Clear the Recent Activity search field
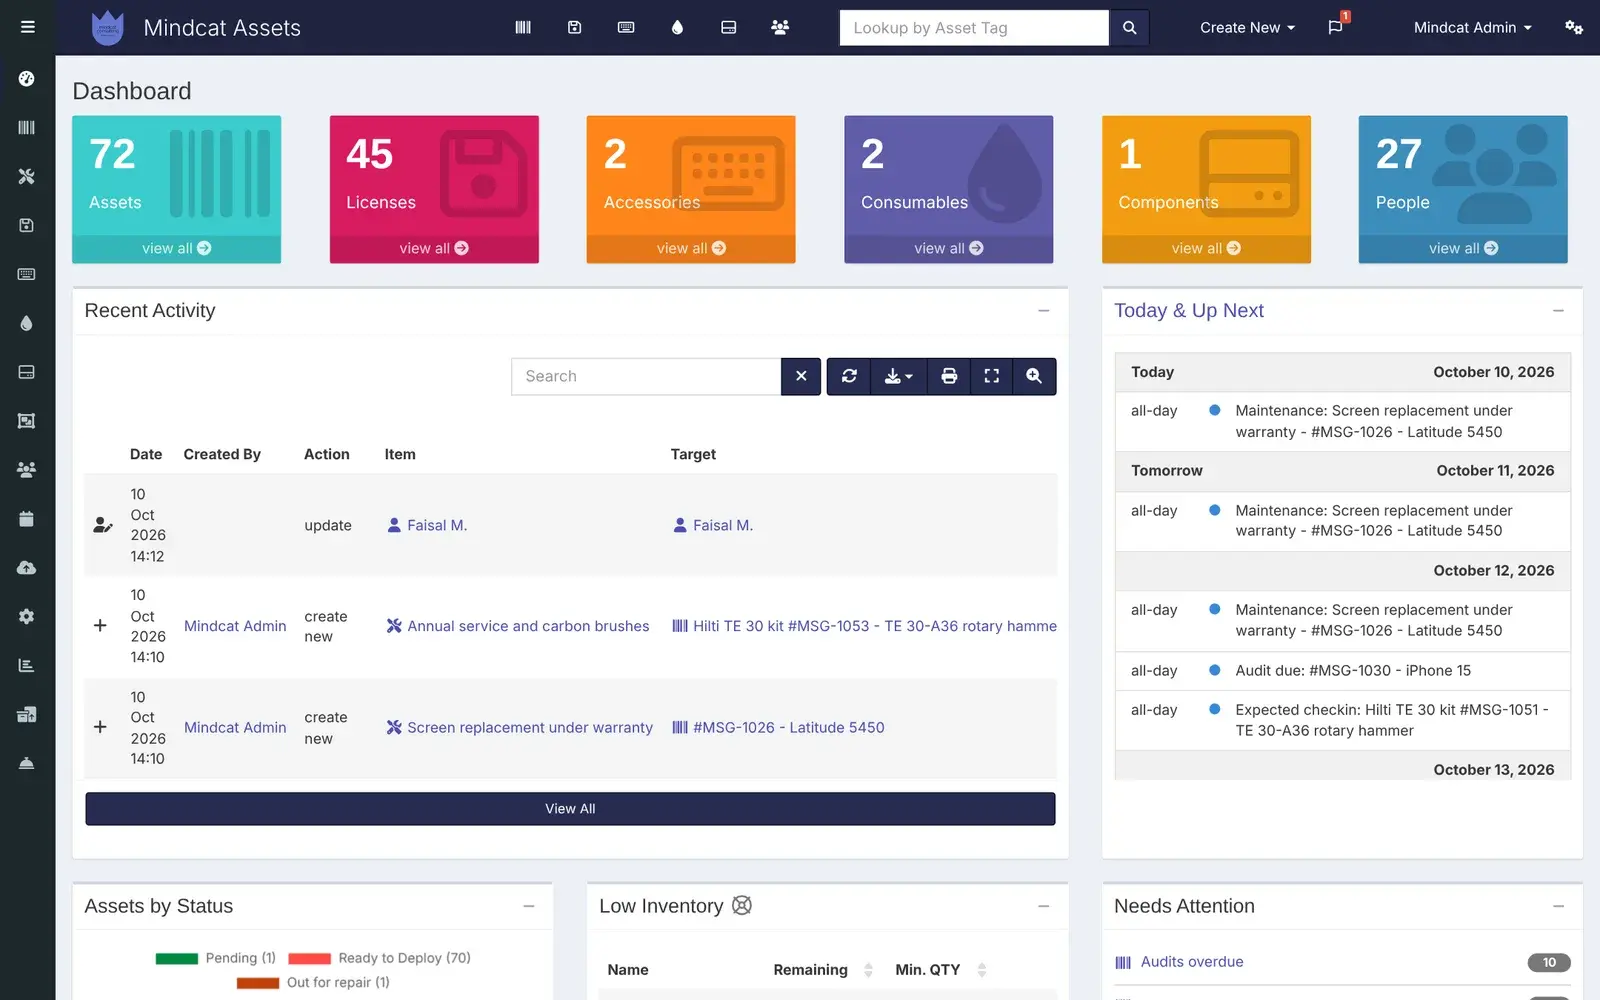The height and width of the screenshot is (1000, 1600). 801,376
